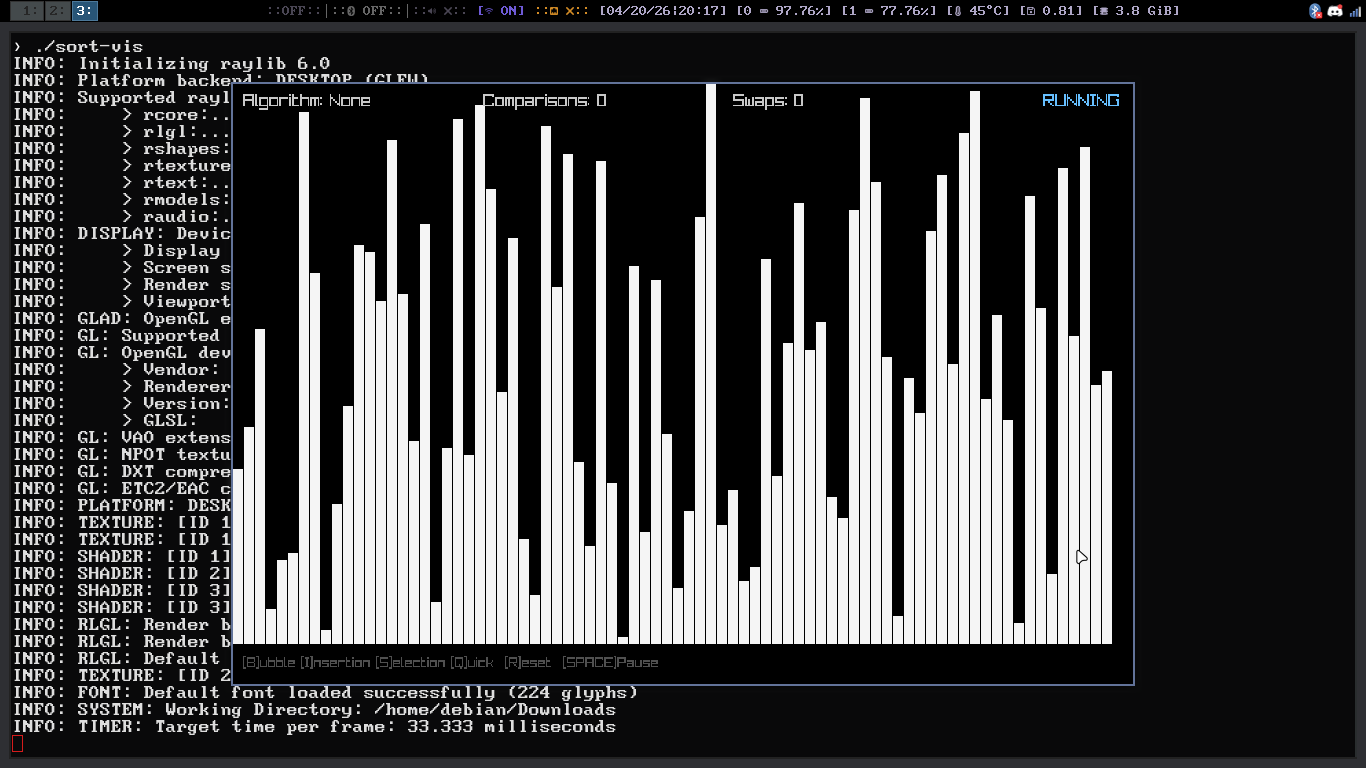The image size is (1366, 768).
Task: Click the [Q]uick sort hint
Action: [x=471, y=662]
